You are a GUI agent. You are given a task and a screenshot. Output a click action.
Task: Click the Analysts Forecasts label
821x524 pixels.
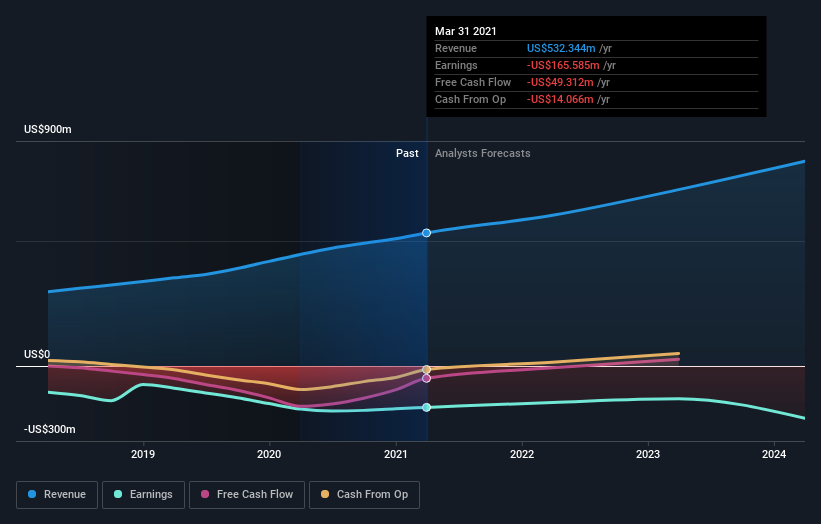483,153
